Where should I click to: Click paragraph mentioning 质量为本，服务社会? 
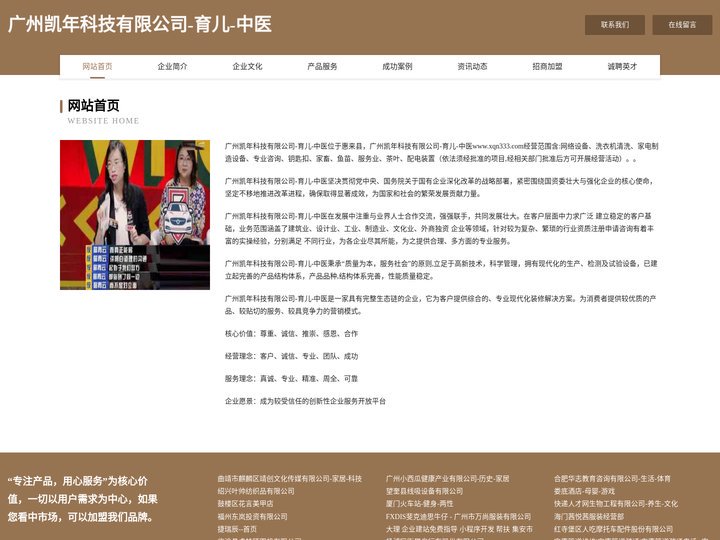441,270
